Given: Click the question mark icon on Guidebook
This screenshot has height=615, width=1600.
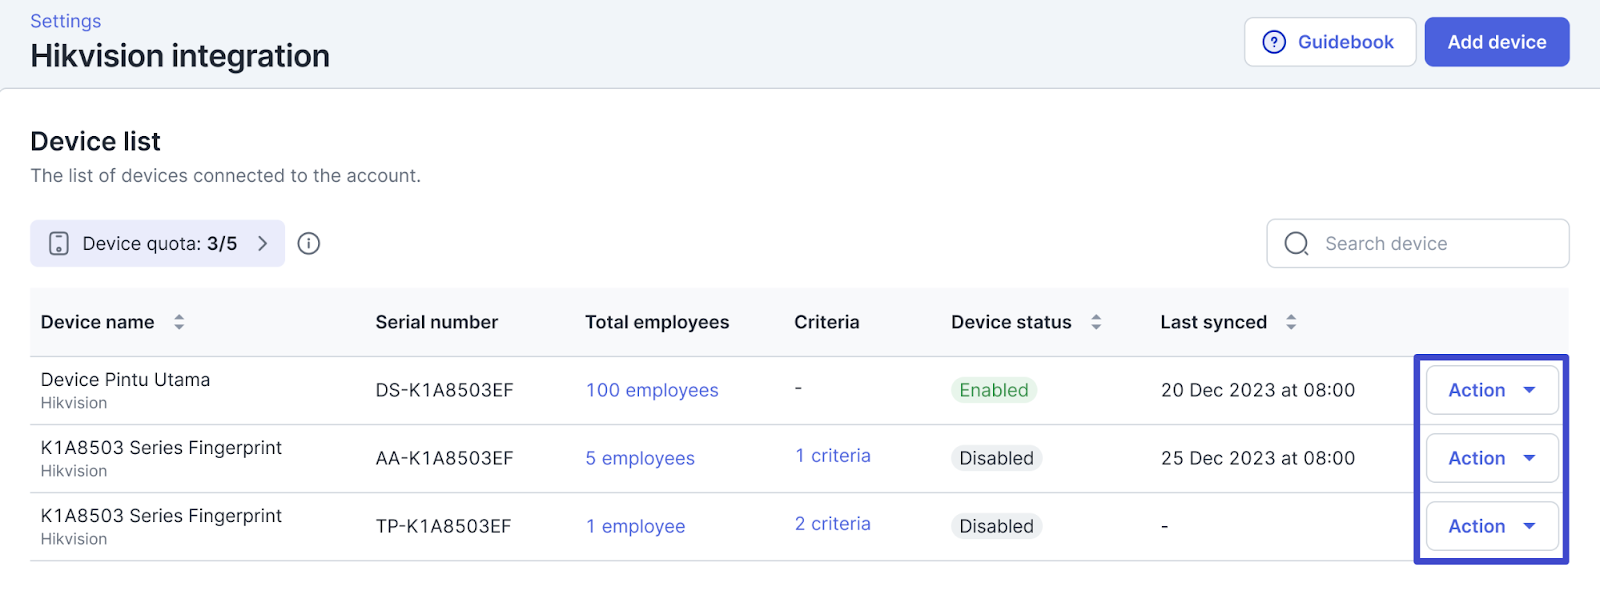Looking at the screenshot, I should point(1274,42).
